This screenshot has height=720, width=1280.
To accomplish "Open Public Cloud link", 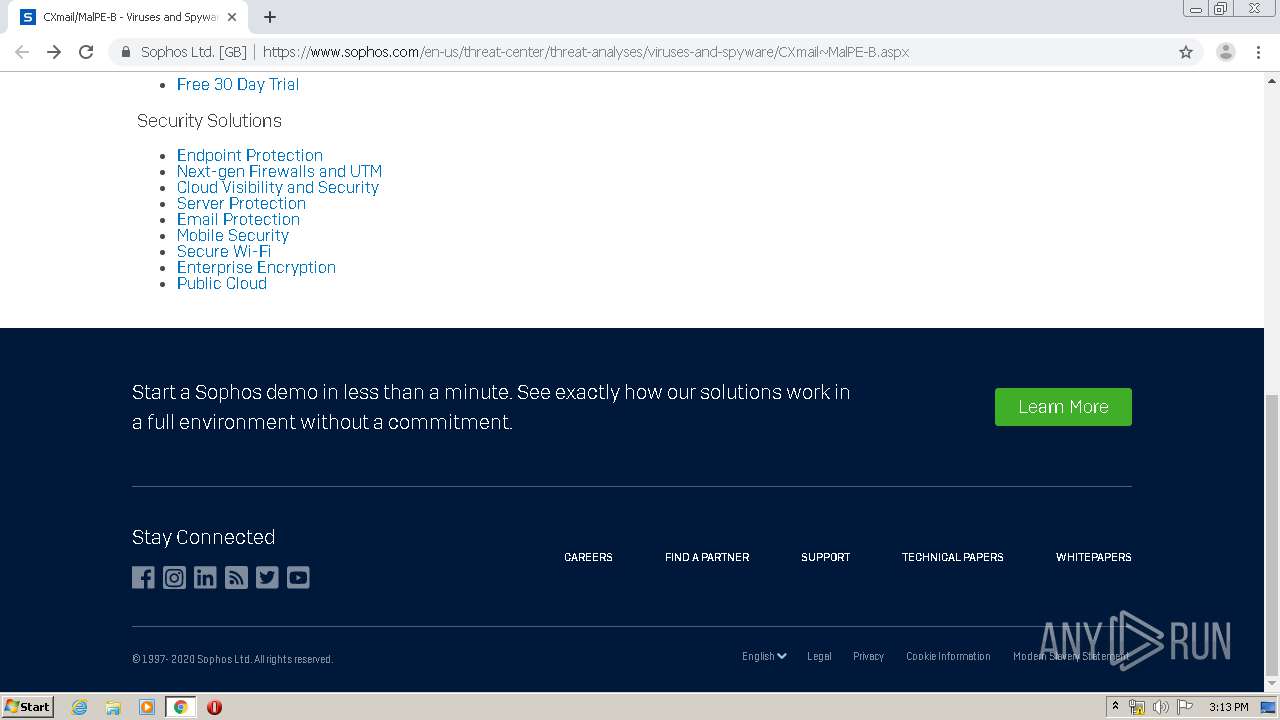I will pyautogui.click(x=222, y=283).
